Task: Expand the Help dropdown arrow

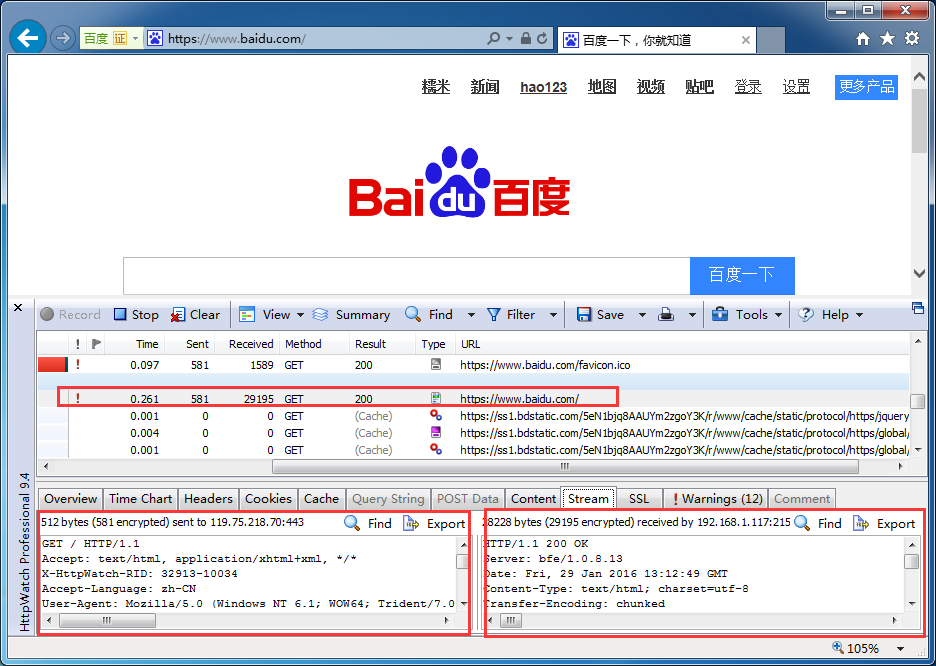Action: tap(860, 314)
